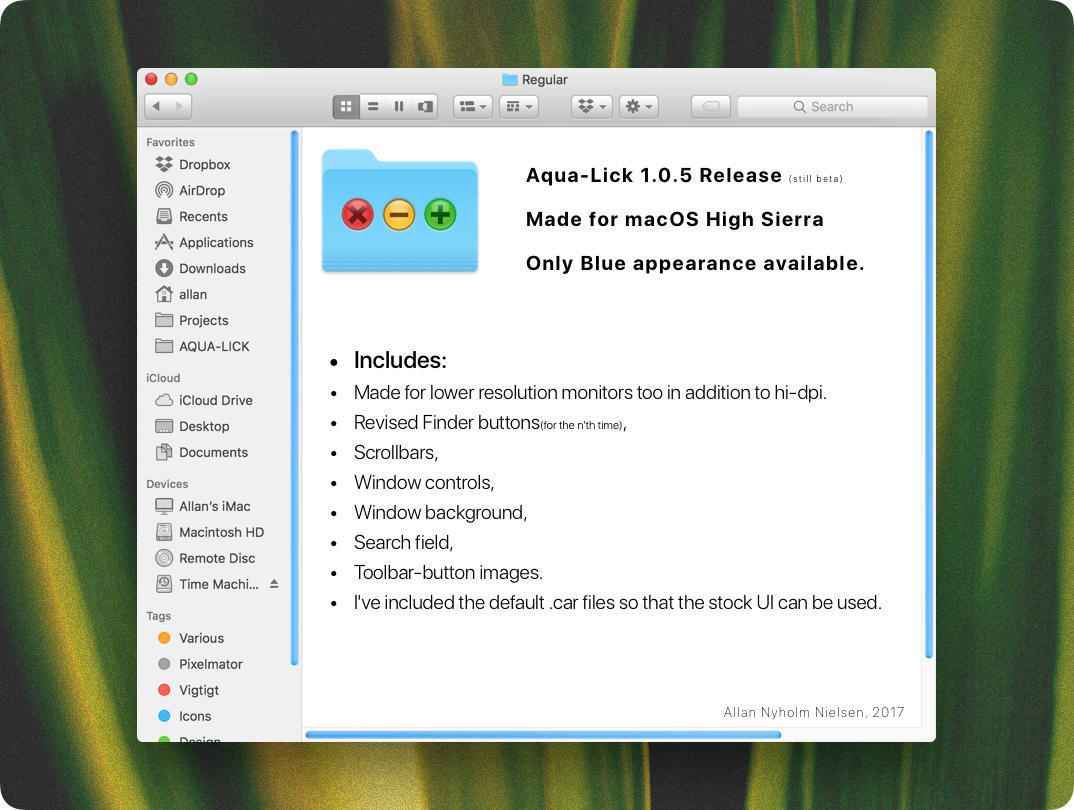The image size is (1074, 810).
Task: Select Remote Disc device
Action: (x=218, y=558)
